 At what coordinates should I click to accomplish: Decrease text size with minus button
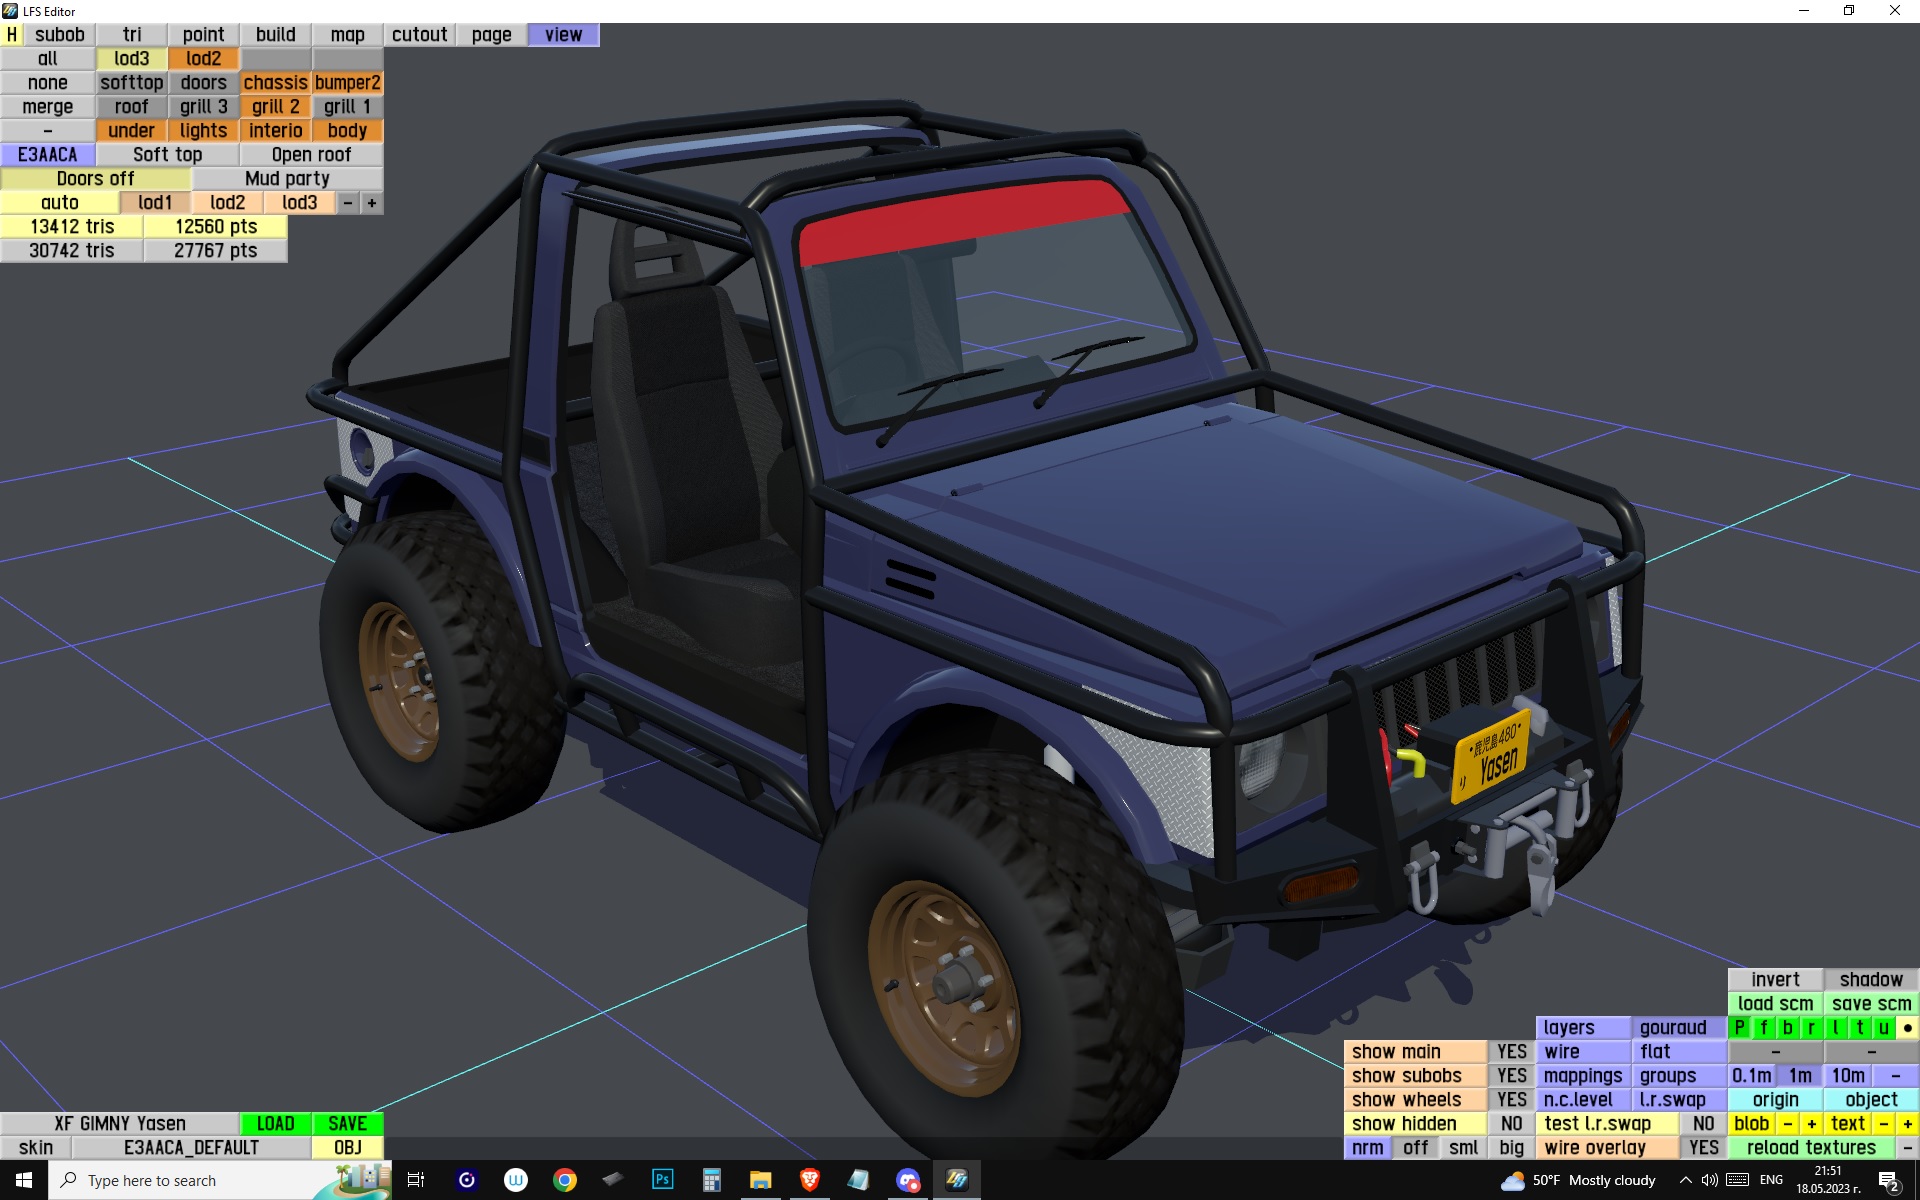pos(1884,1124)
